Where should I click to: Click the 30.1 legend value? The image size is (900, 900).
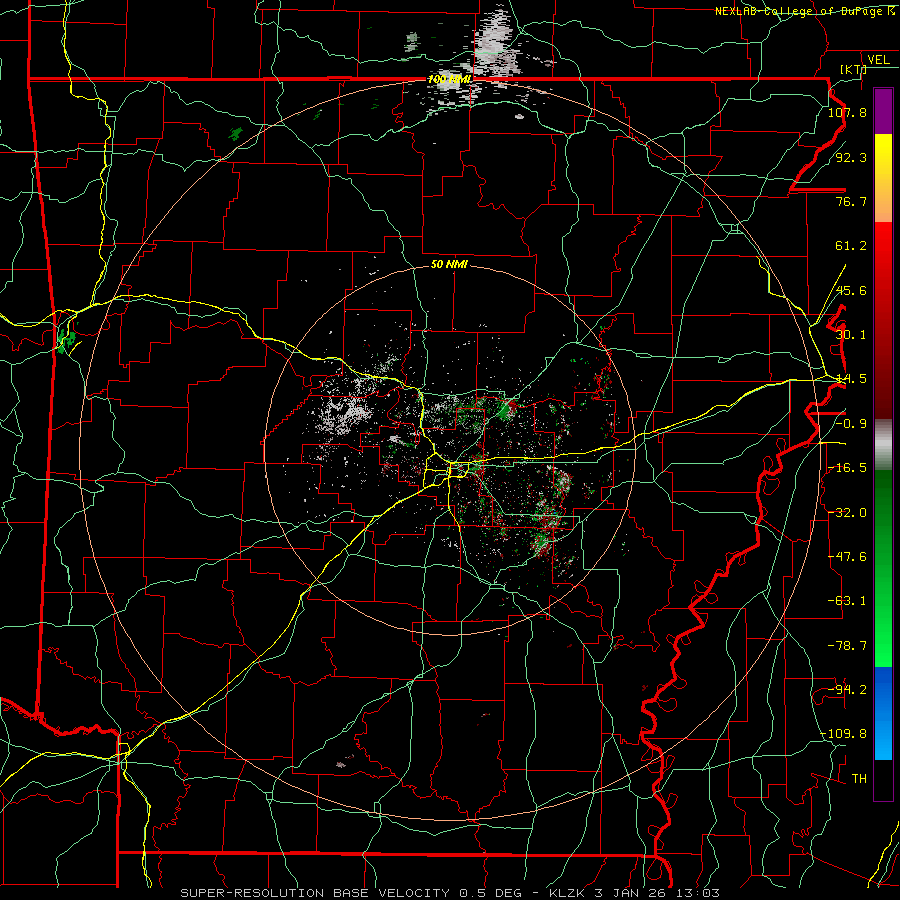tap(851, 335)
